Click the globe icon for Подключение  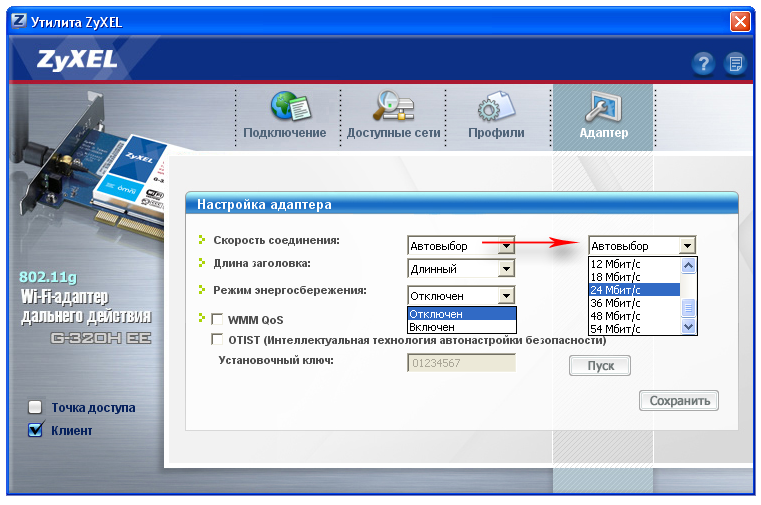pos(291,106)
